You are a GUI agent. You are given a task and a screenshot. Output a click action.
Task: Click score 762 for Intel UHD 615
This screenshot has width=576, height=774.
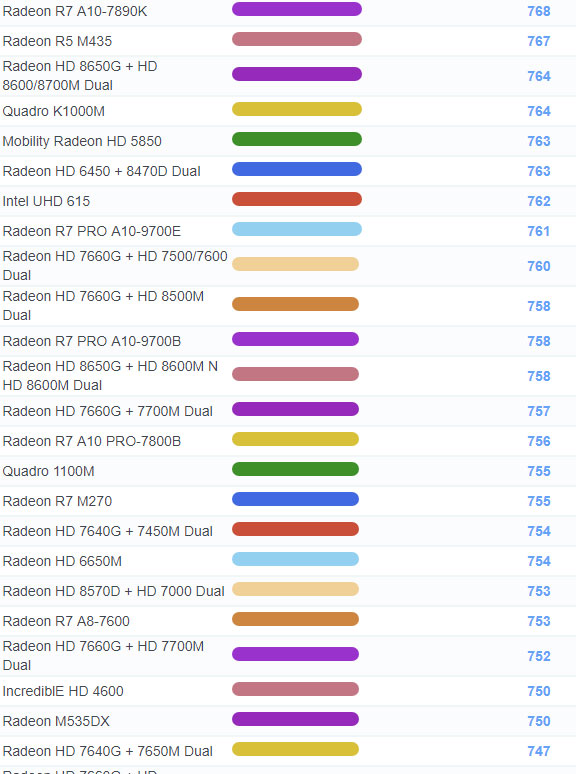pyautogui.click(x=538, y=201)
